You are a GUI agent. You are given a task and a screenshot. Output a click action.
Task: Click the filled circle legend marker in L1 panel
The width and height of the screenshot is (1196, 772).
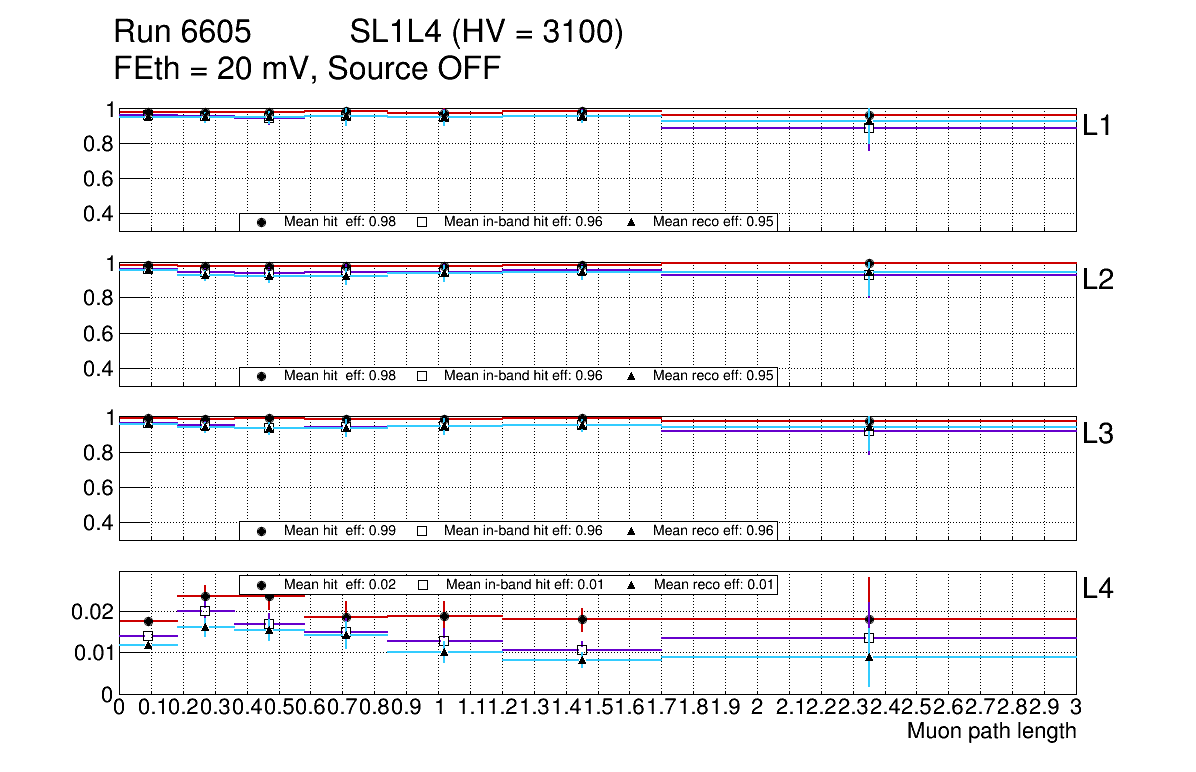262,222
